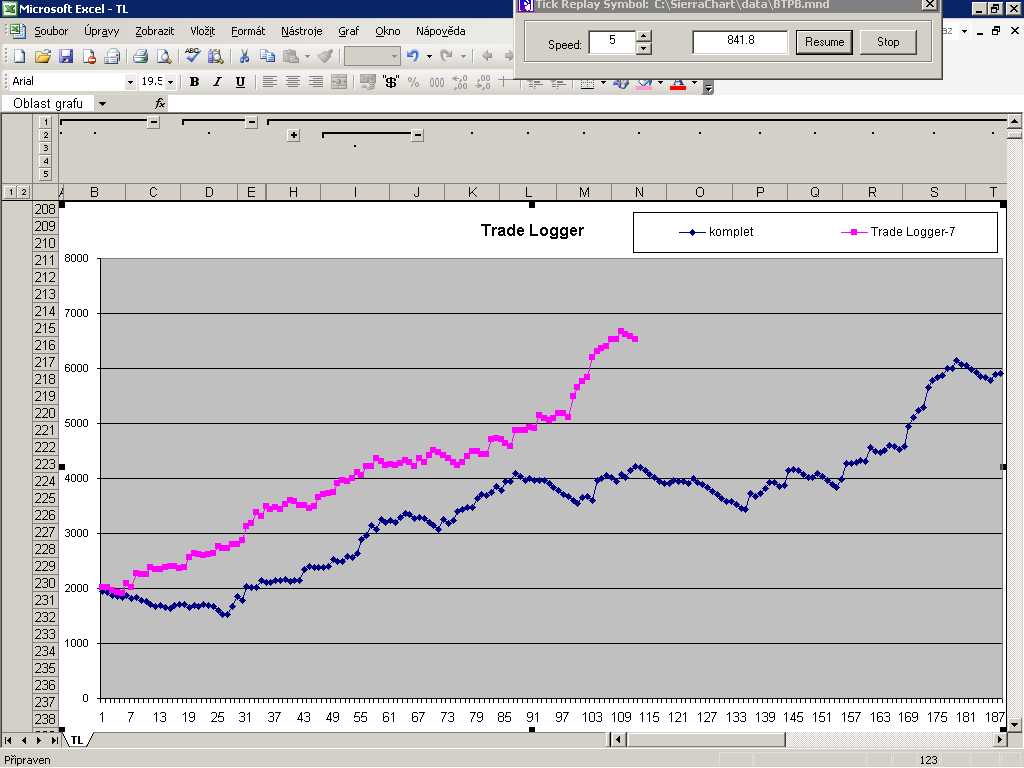The width and height of the screenshot is (1024, 768).
Task: Open the Úpravy menu
Action: pyautogui.click(x=101, y=31)
